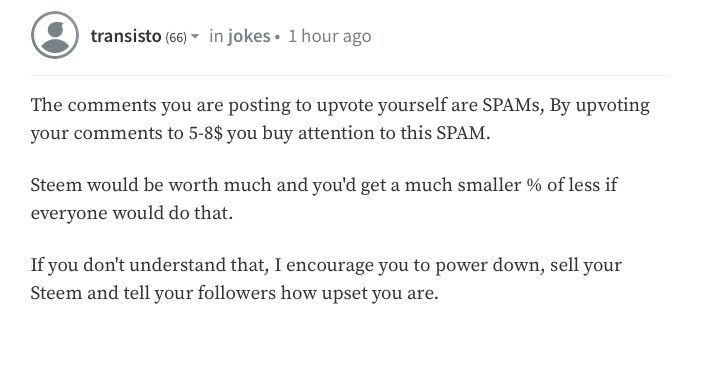The width and height of the screenshot is (720, 365).
Task: Open the jokes category link
Action: pyautogui.click(x=249, y=36)
